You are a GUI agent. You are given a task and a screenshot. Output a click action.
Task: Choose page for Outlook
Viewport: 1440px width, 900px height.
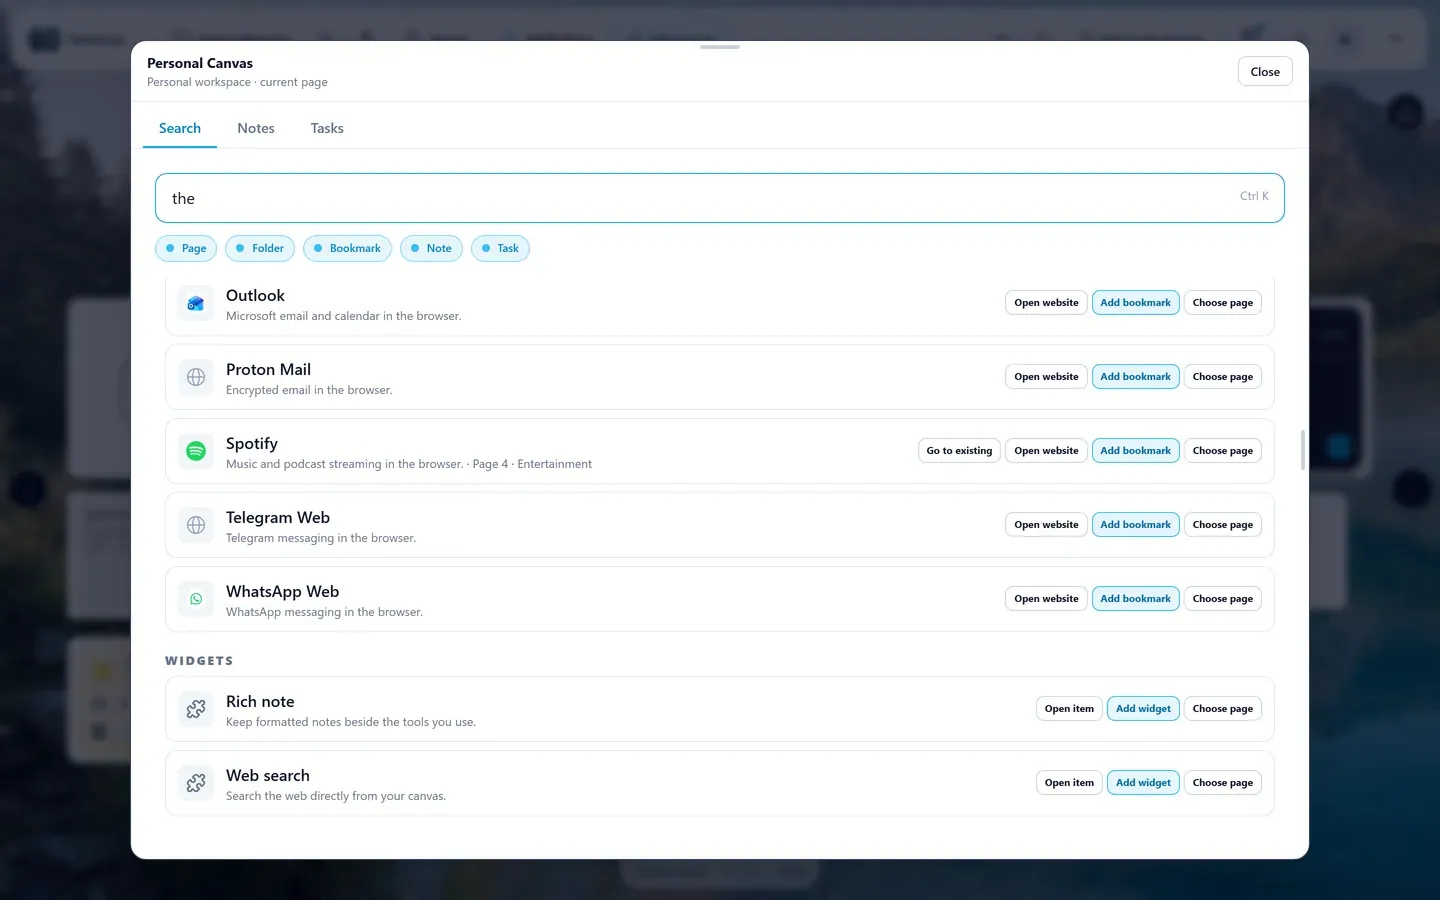1222,303
